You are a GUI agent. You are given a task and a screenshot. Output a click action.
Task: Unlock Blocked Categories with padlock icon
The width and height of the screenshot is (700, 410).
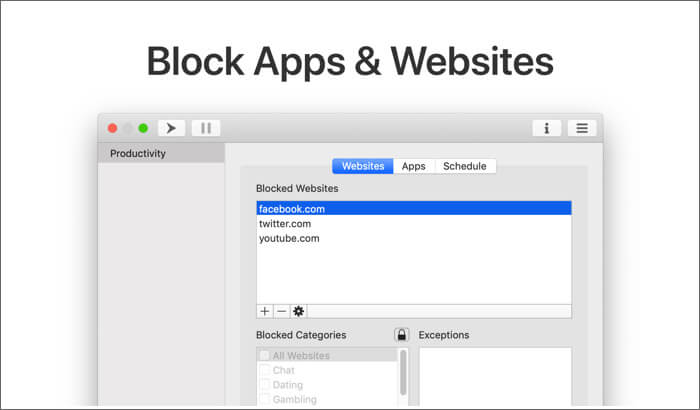click(x=401, y=335)
